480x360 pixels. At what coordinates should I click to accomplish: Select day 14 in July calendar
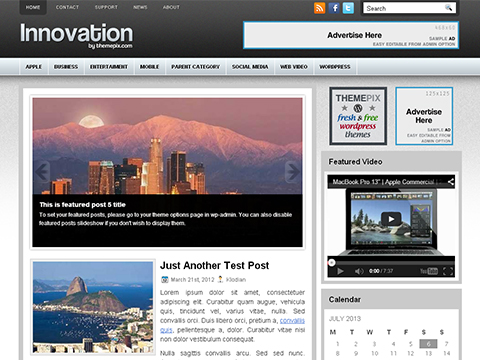pyautogui.click(x=446, y=353)
